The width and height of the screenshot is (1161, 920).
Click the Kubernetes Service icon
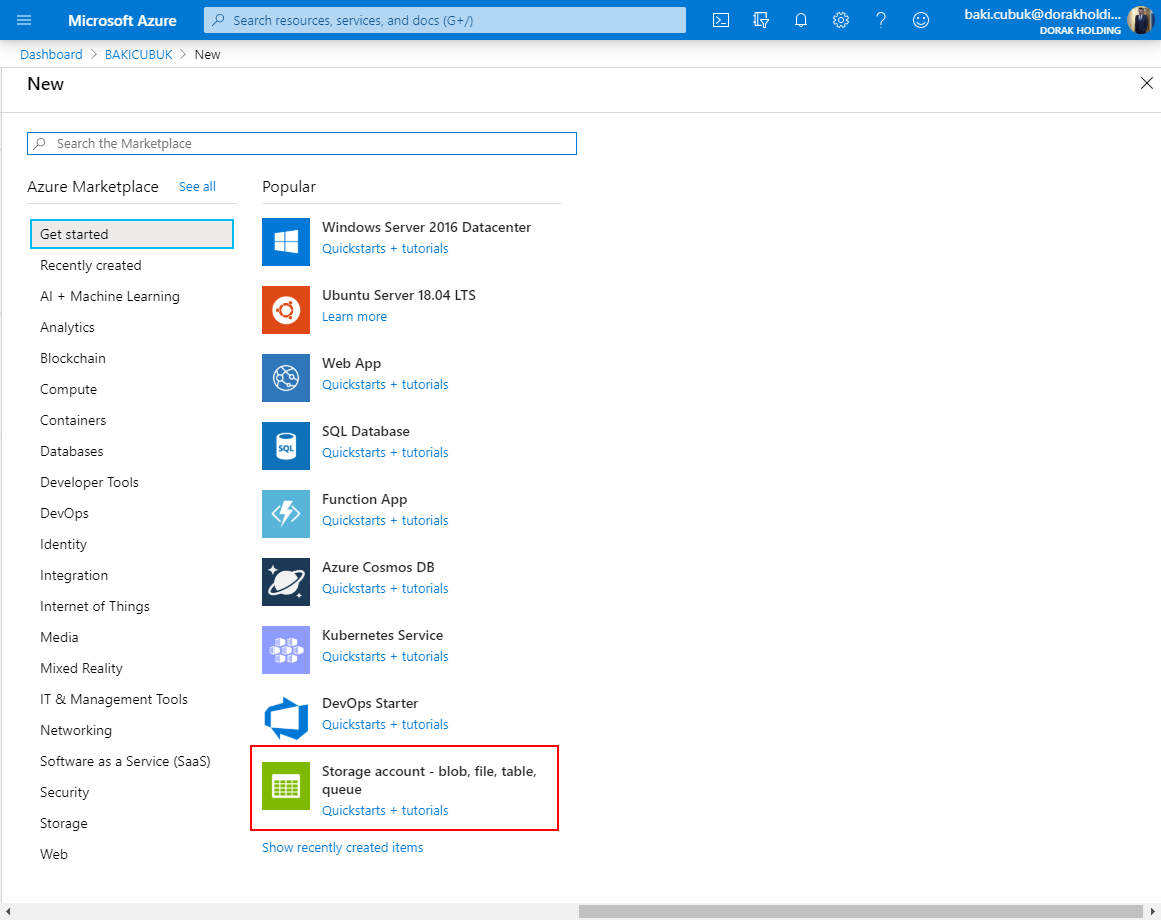coord(286,651)
